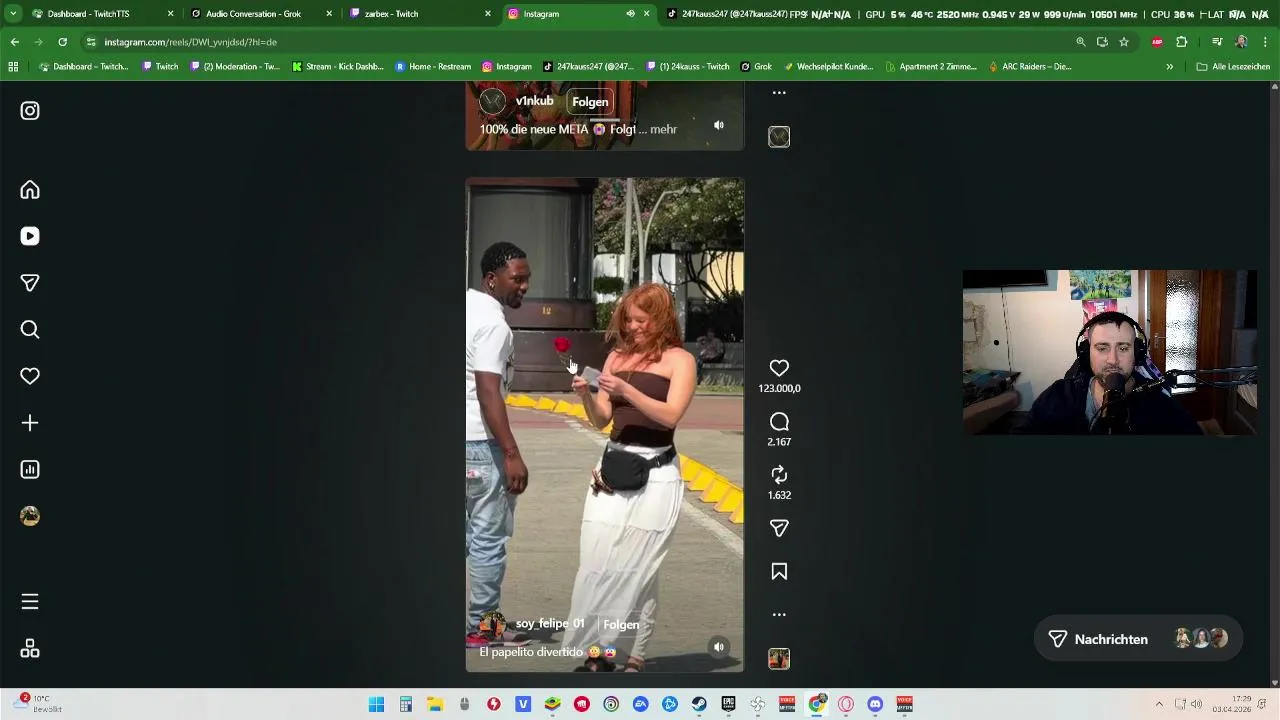Show hidden tray icons chevron
1280x720 pixels.
click(x=1159, y=704)
